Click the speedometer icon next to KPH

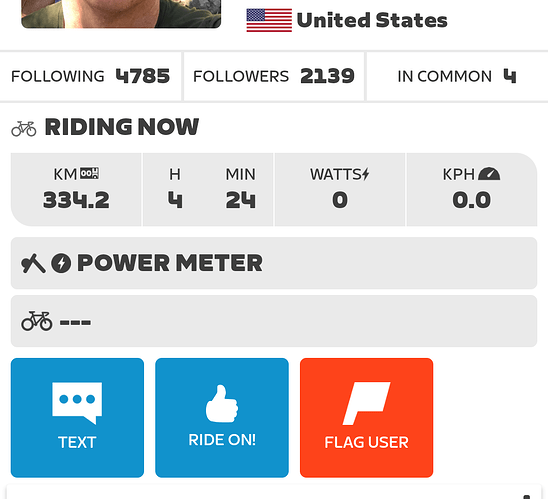coord(489,174)
